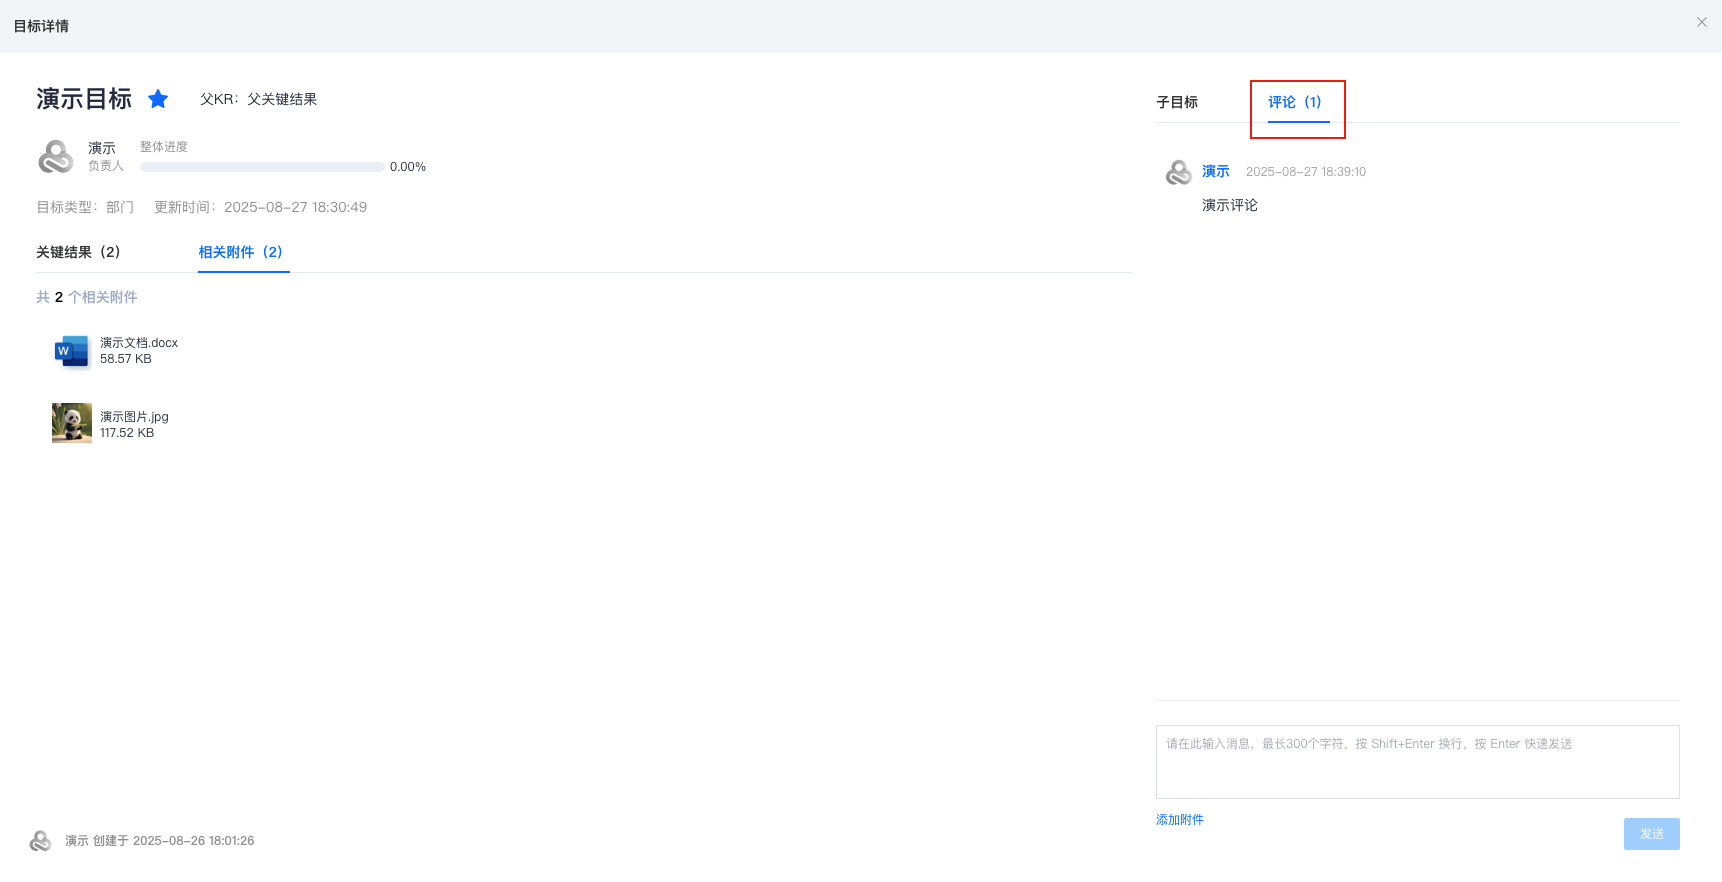Open the panda thumbnail of 演示图片.jpg
Screen dimensions: 1722x882
[72, 423]
